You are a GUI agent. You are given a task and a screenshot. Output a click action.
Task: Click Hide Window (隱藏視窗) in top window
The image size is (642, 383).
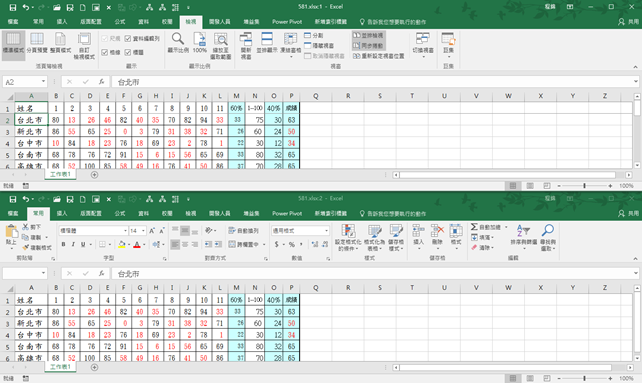[x=319, y=45]
